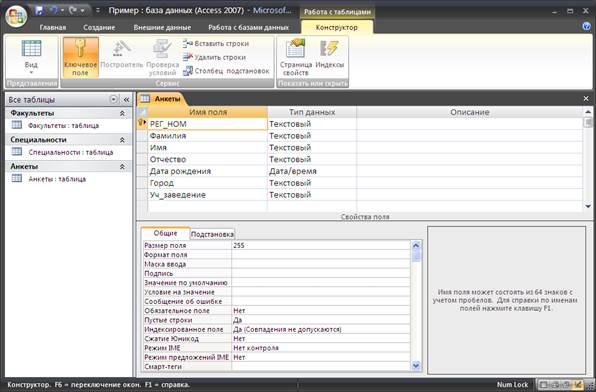
Task: Toggle Ключевое поле primary key
Action: pos(80,57)
